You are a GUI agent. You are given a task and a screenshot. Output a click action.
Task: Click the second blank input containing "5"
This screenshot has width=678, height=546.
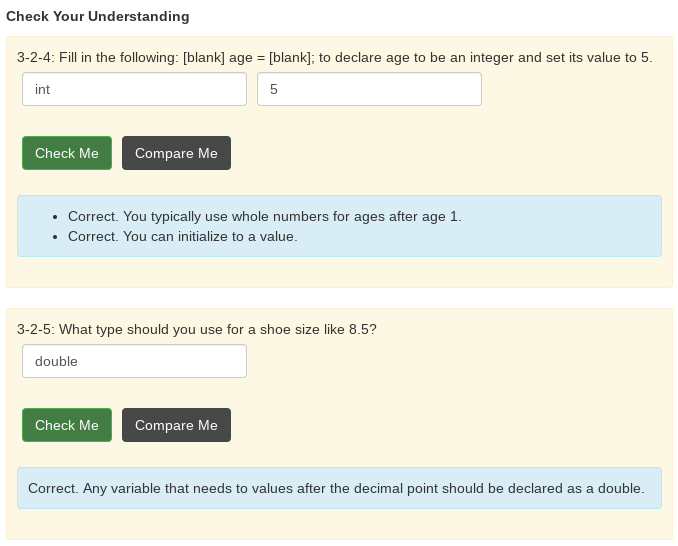pyautogui.click(x=369, y=89)
